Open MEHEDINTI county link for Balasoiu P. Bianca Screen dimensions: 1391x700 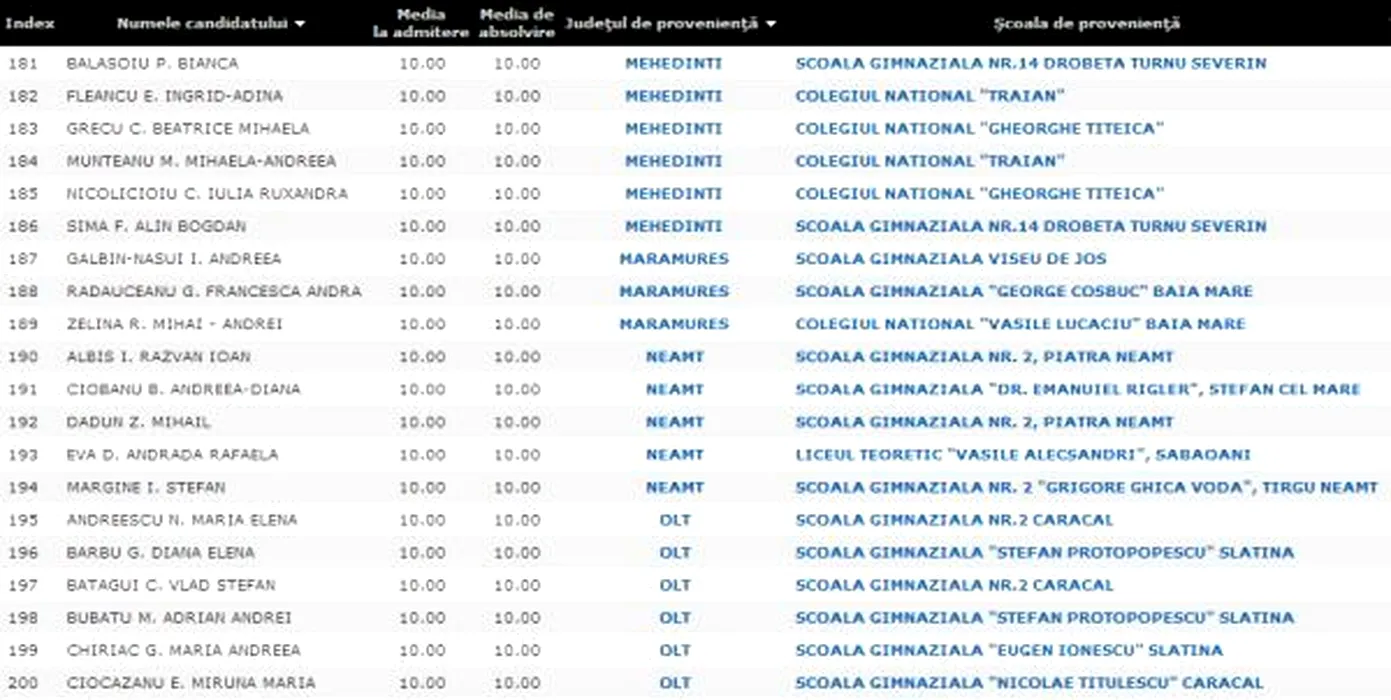point(673,63)
